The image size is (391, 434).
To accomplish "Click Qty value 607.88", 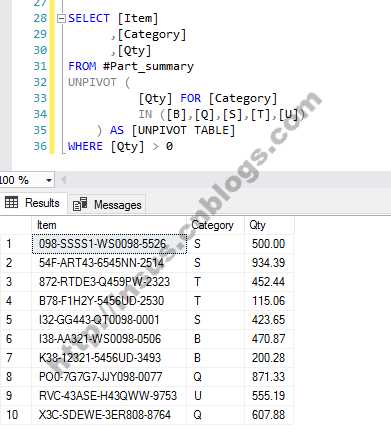I will pyautogui.click(x=269, y=415).
